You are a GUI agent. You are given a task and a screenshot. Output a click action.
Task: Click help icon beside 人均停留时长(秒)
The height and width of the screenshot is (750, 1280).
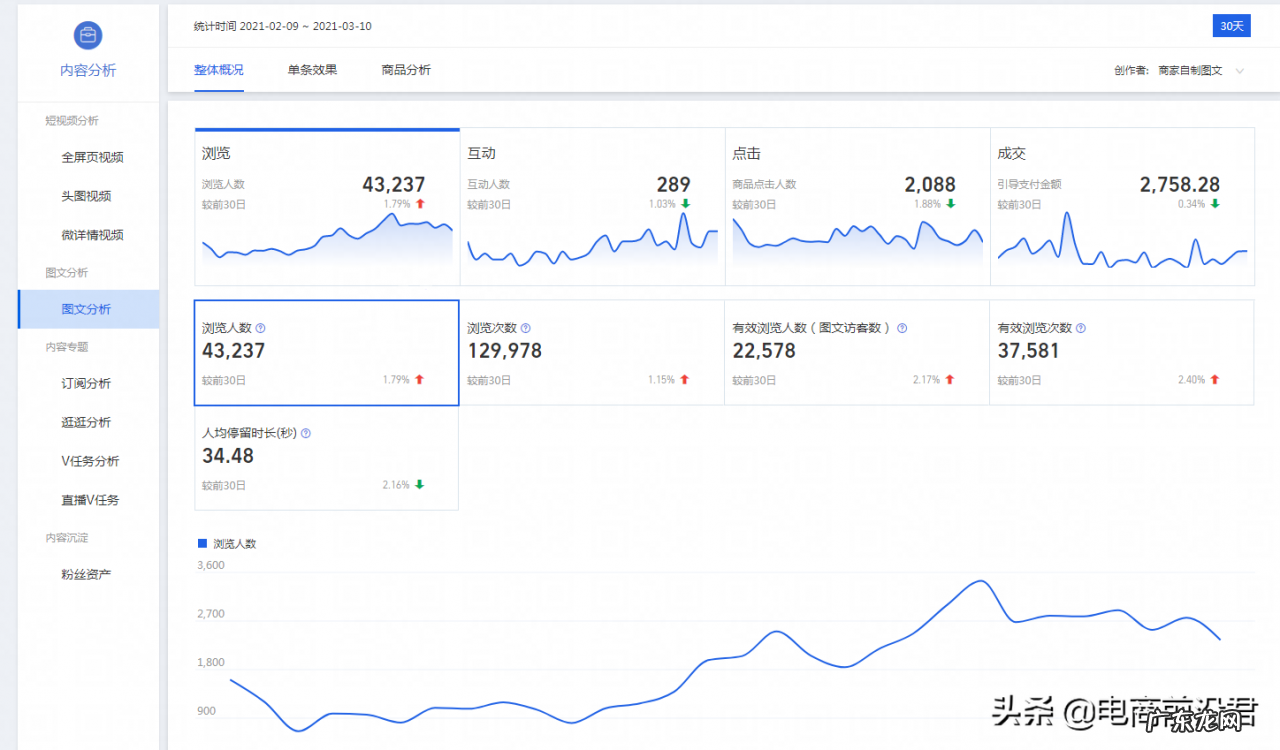tap(306, 434)
